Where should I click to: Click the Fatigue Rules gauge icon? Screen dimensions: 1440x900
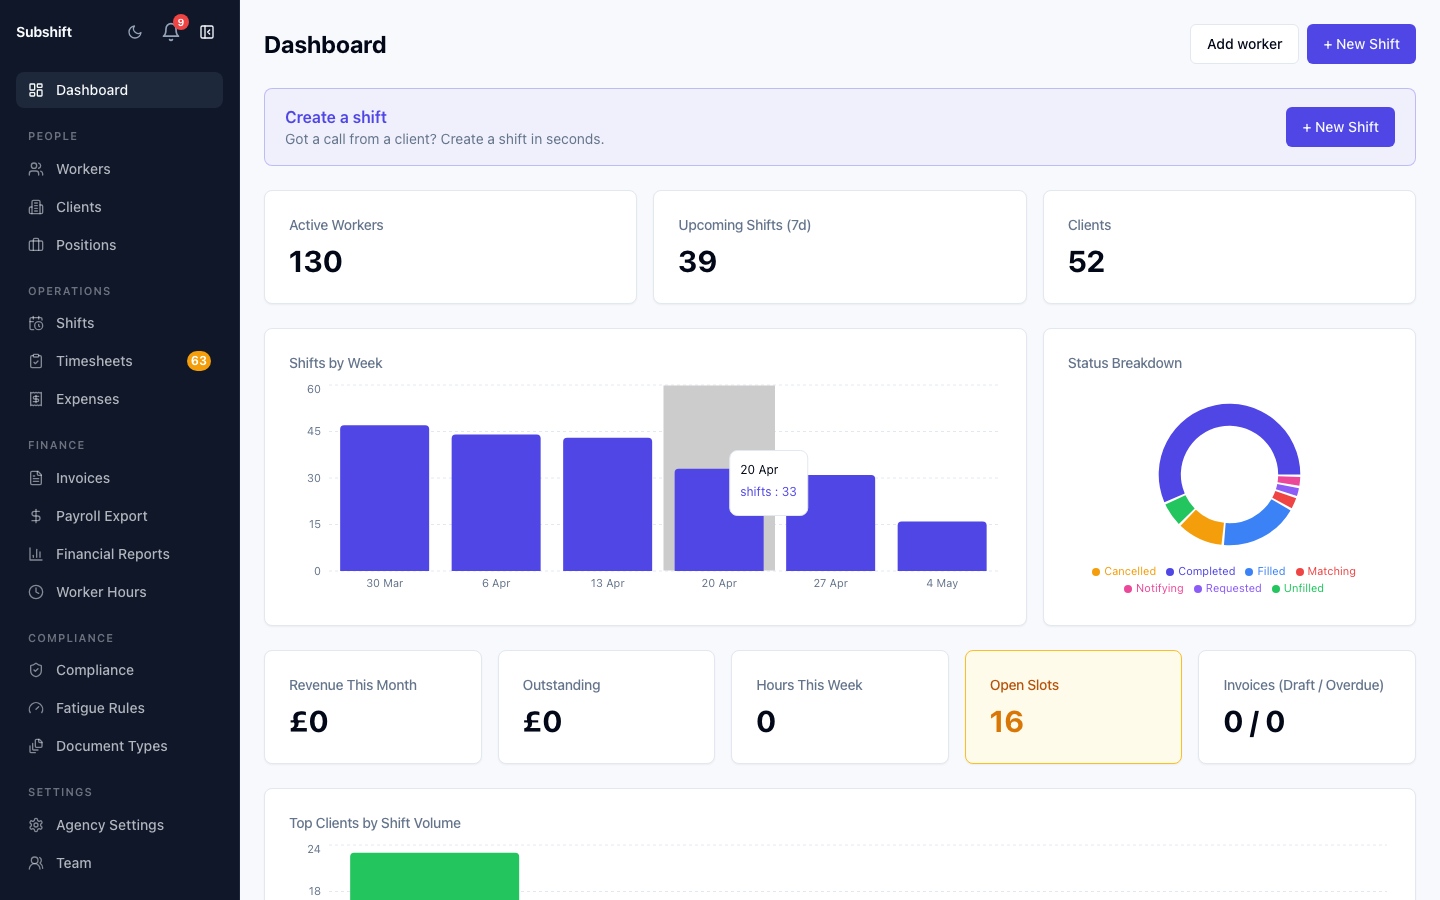[36, 708]
